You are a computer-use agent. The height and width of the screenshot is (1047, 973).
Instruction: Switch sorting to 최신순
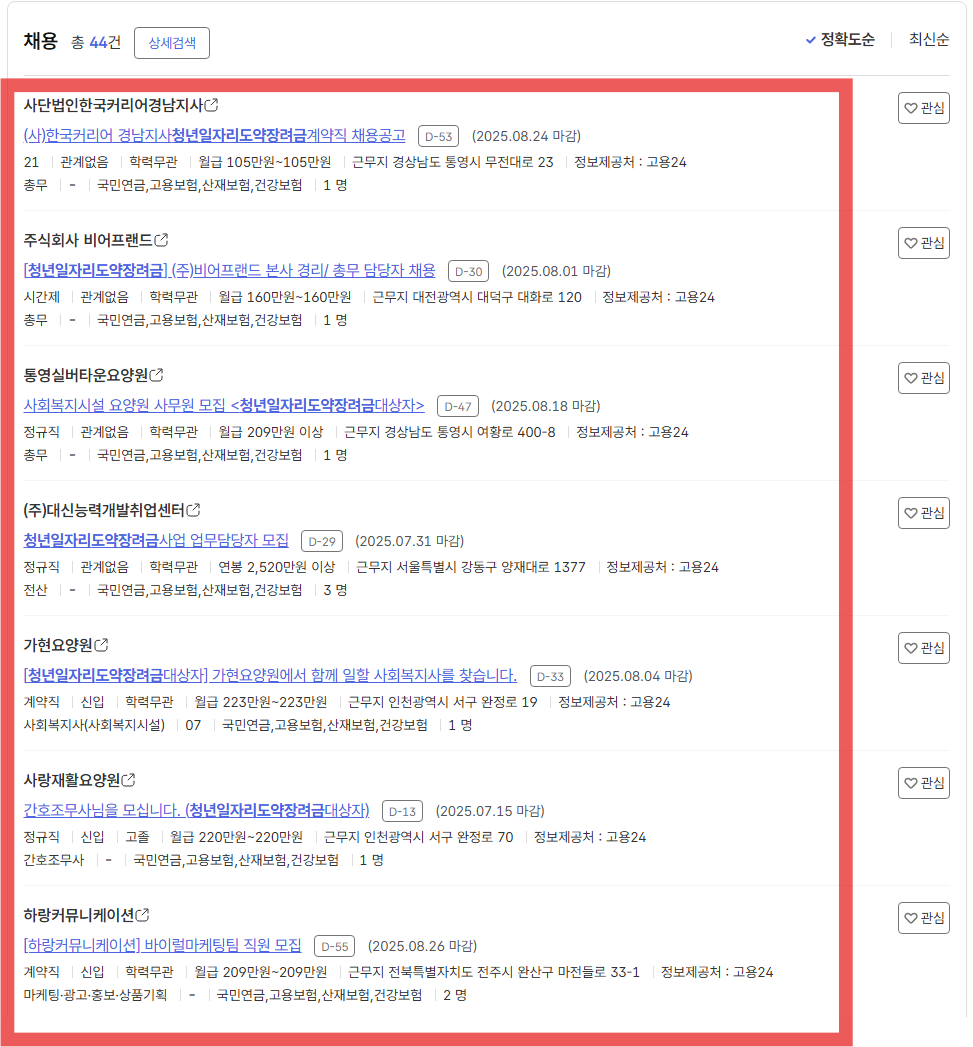928,39
